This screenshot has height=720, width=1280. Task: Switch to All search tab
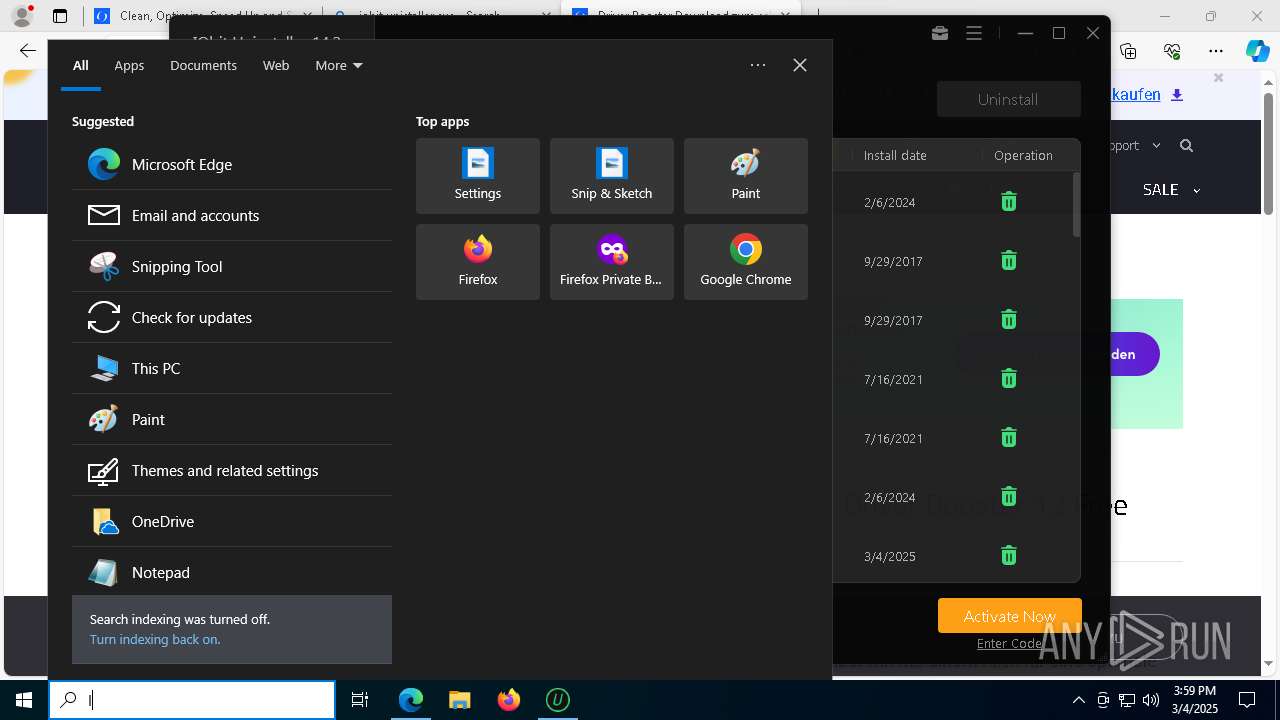click(x=81, y=65)
